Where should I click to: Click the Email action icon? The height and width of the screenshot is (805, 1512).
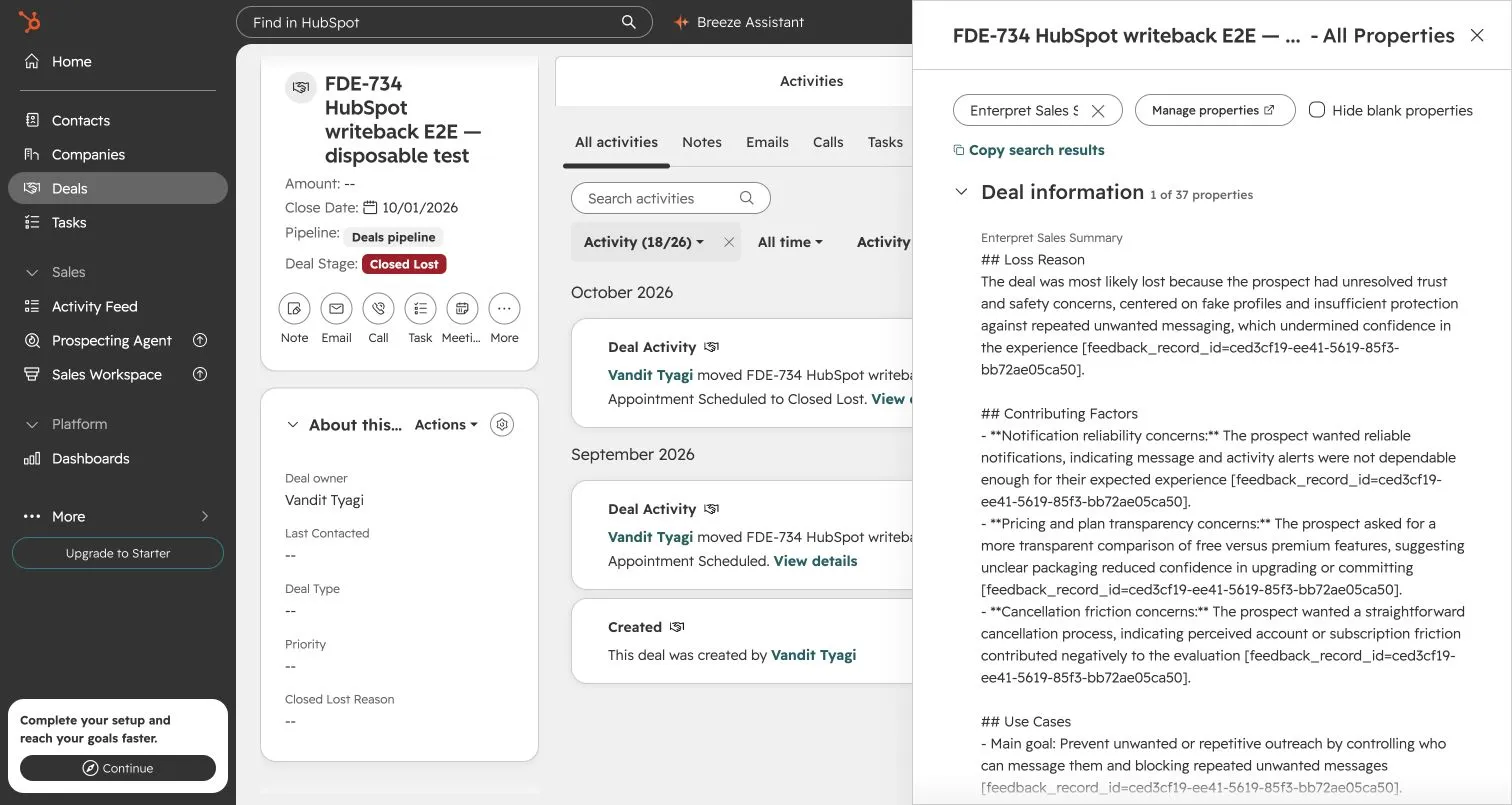tap(336, 309)
